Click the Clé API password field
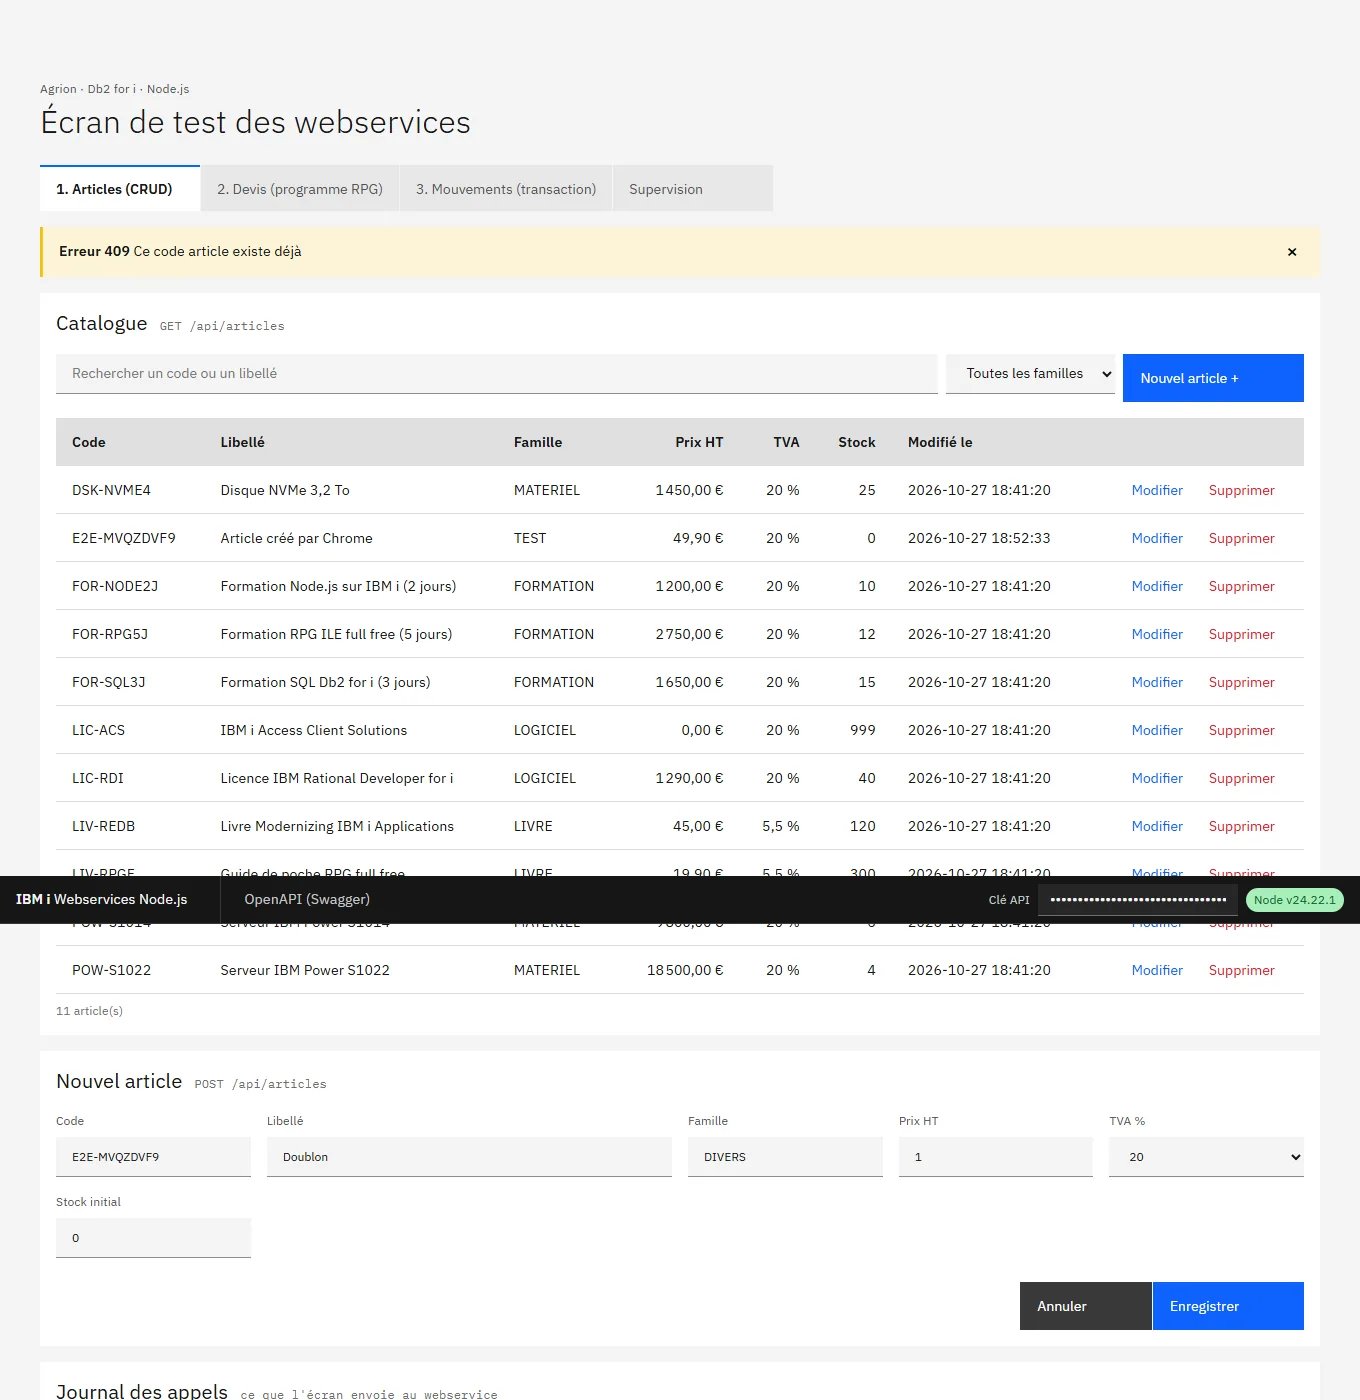1360x1400 pixels. coord(1138,900)
